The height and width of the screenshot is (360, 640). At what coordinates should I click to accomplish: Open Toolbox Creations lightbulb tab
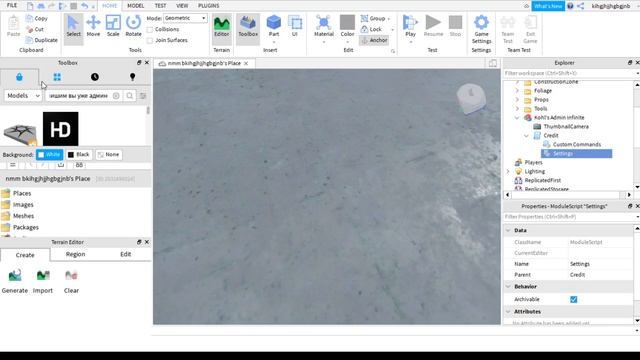(132, 77)
